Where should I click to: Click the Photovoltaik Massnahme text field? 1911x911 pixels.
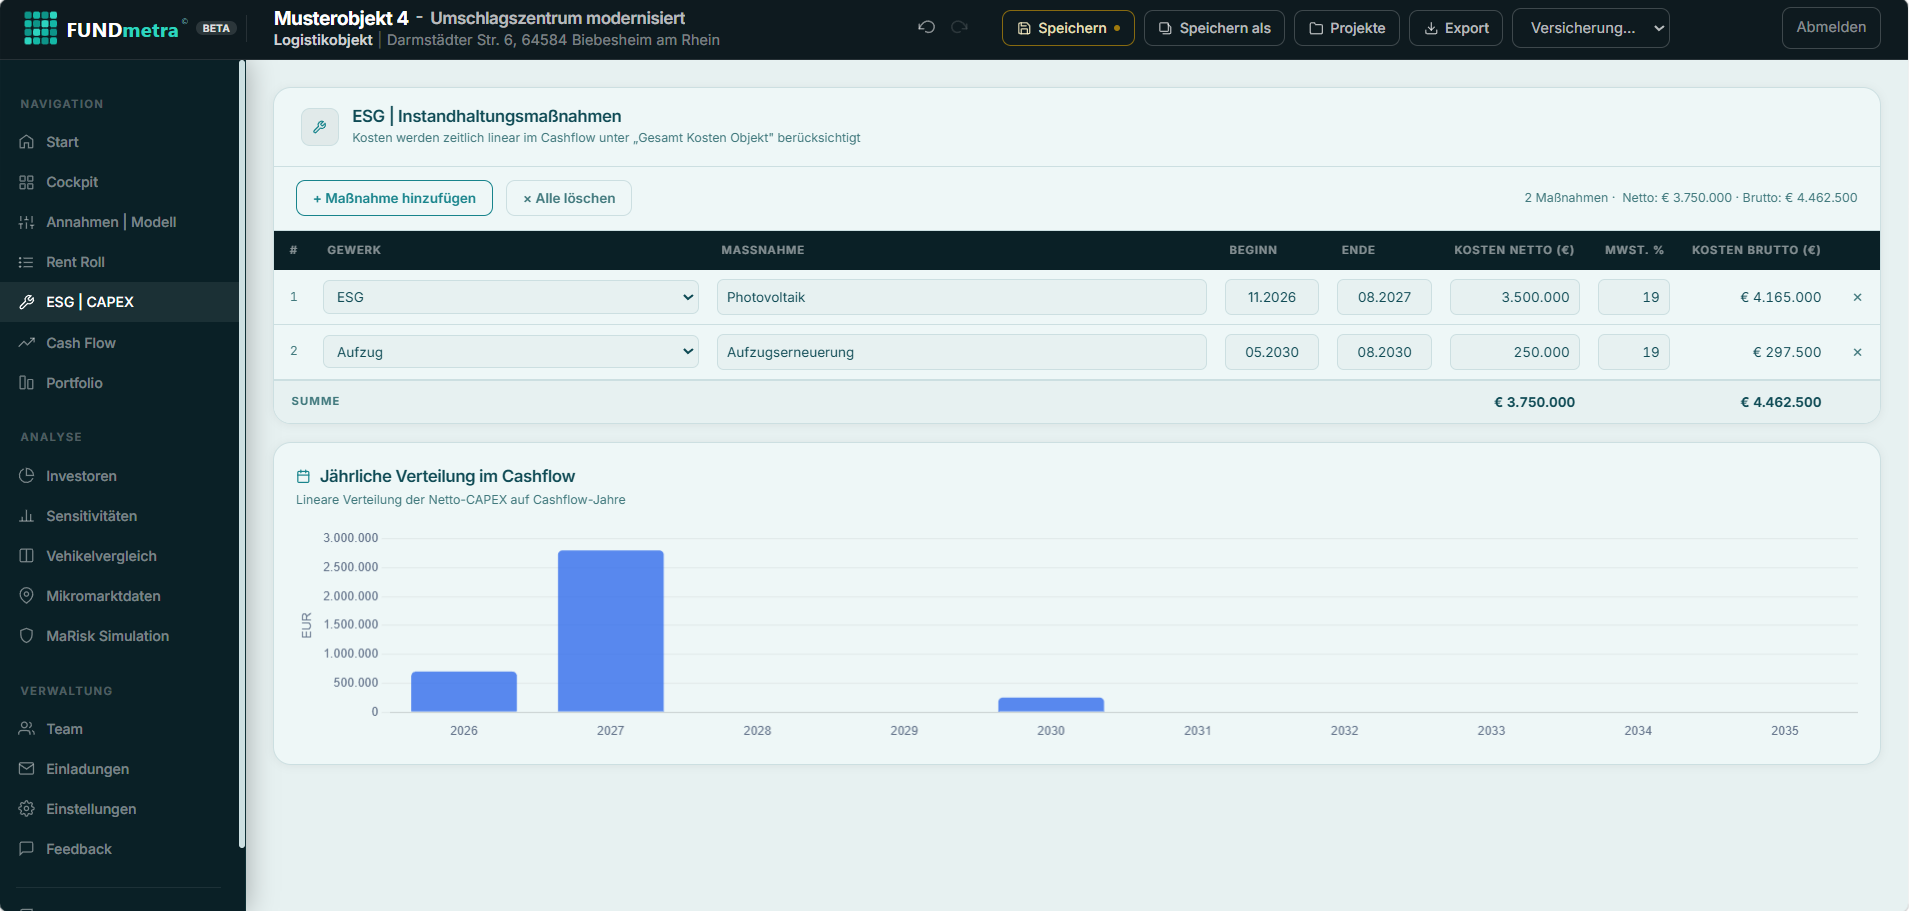click(962, 297)
